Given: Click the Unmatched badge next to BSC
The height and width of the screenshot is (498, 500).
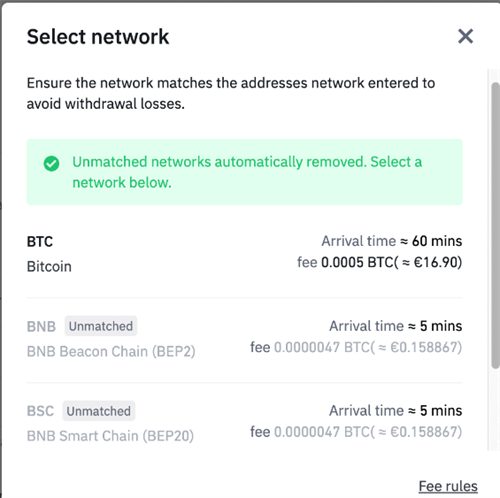Looking at the screenshot, I should point(99,411).
